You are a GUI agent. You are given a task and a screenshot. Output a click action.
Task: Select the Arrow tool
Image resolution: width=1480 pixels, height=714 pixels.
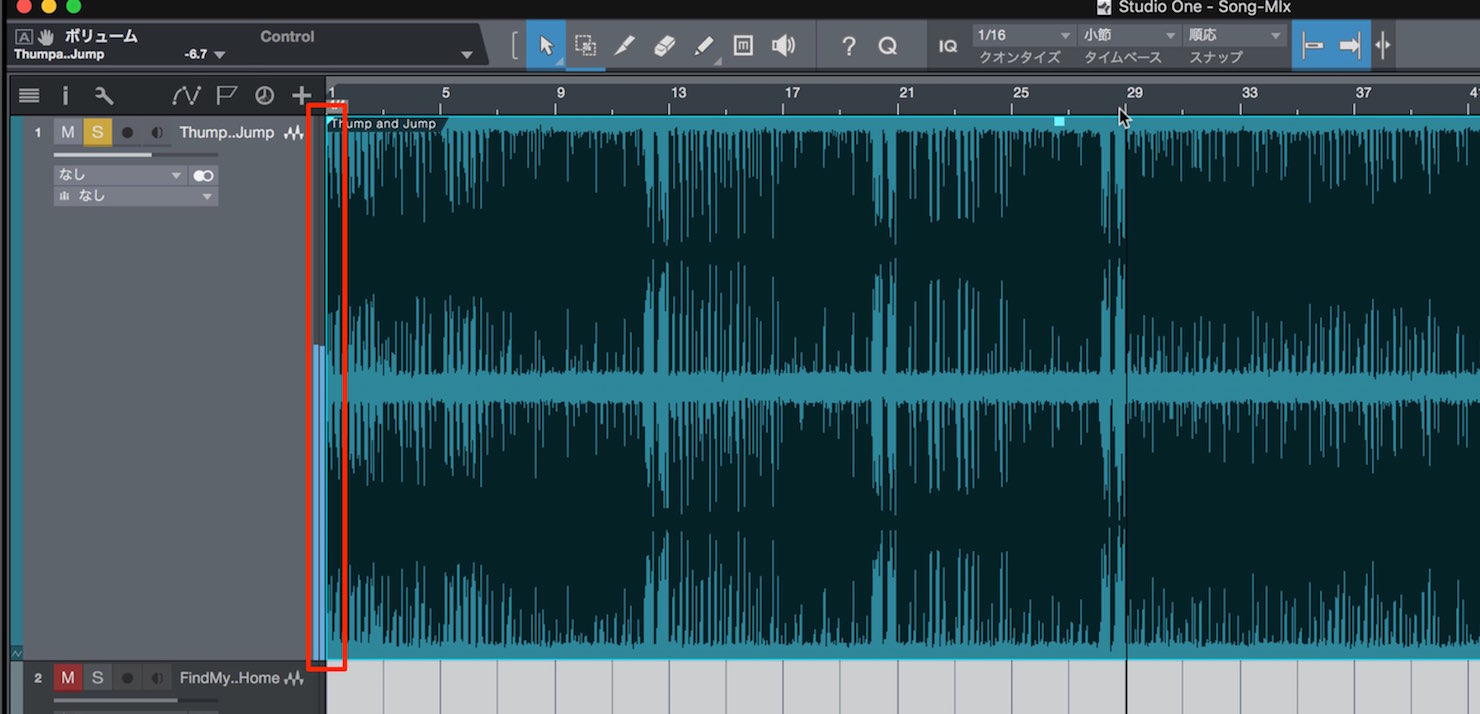point(546,46)
